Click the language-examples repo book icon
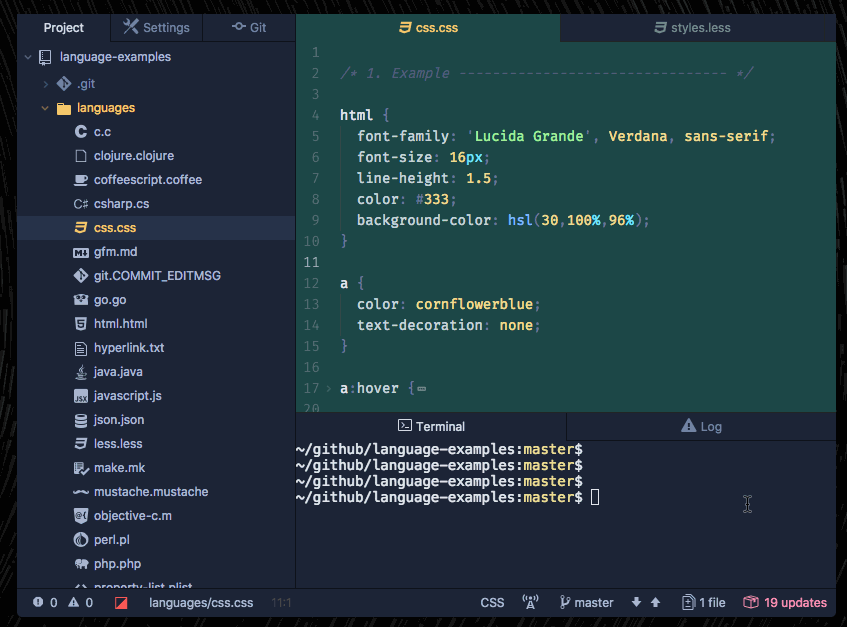Viewport: 847px width, 627px height. (45, 57)
